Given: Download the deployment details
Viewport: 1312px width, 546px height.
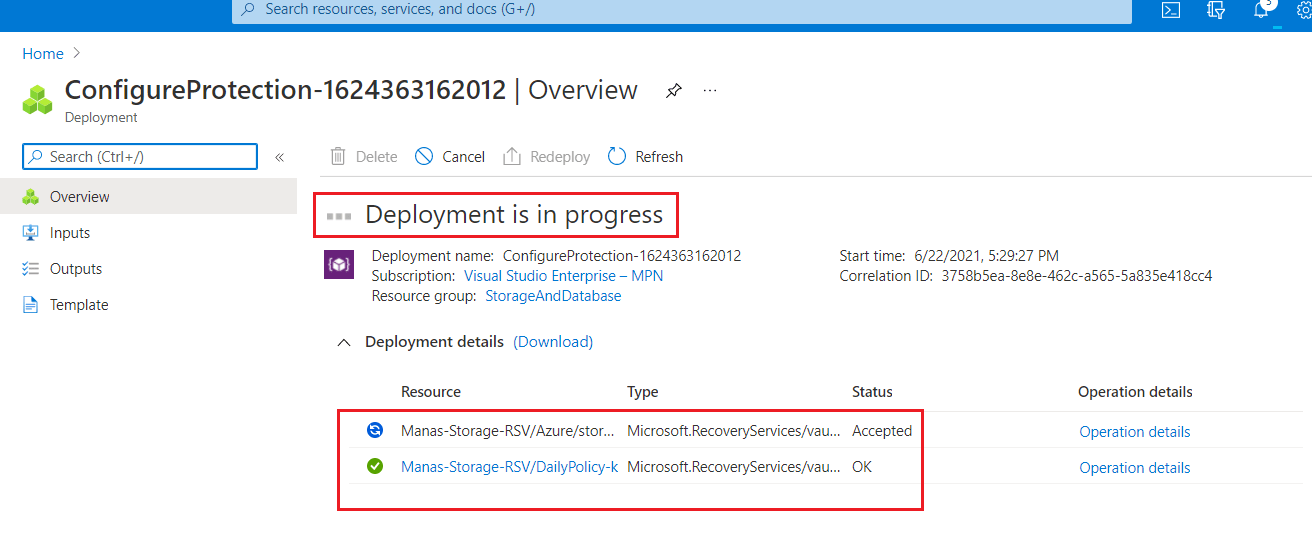Looking at the screenshot, I should [553, 342].
